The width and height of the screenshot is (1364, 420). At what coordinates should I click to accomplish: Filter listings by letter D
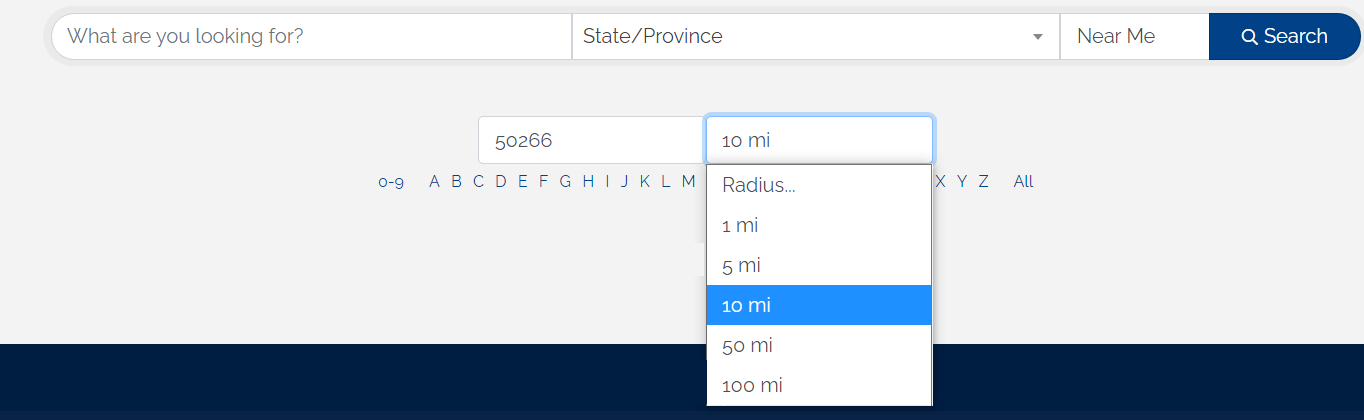point(500,182)
